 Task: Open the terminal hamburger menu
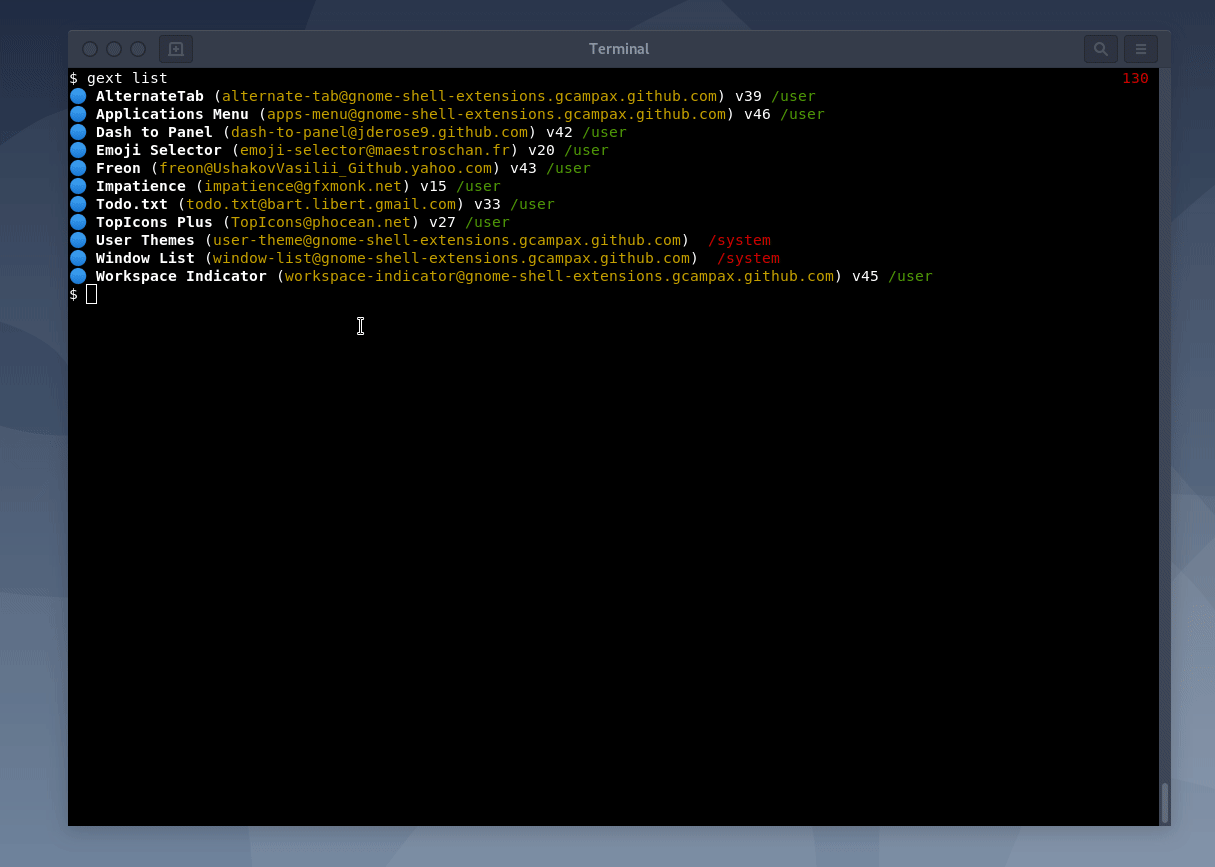1141,49
